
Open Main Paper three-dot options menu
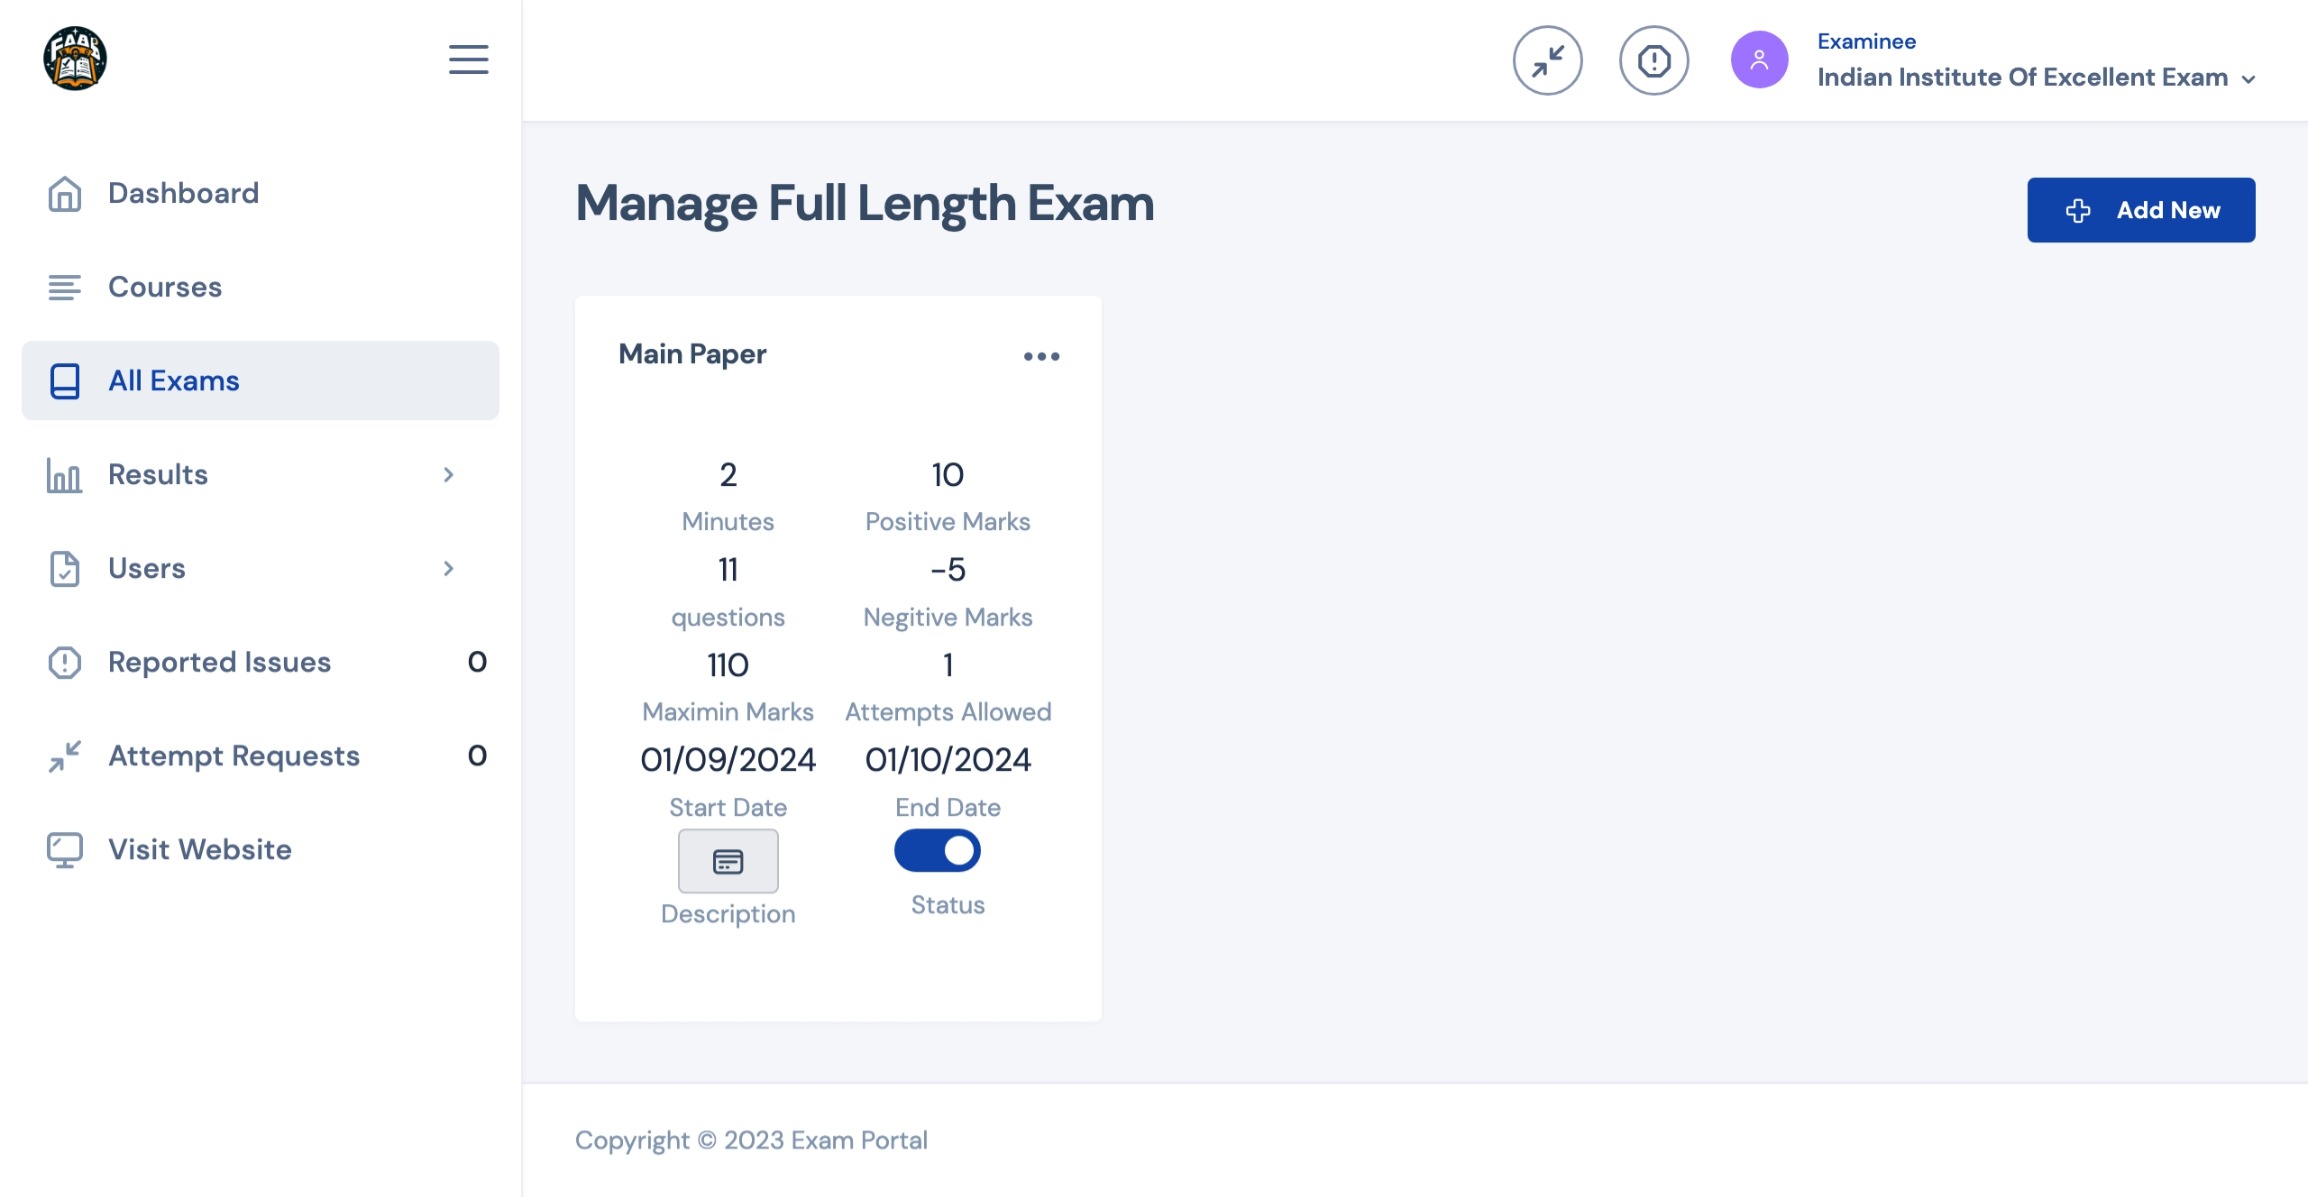tap(1041, 357)
